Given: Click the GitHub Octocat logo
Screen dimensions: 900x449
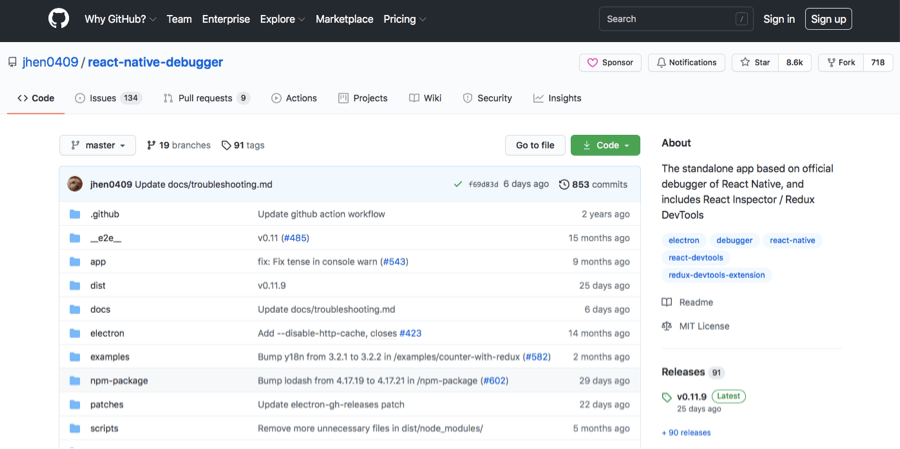Looking at the screenshot, I should coord(59,18).
